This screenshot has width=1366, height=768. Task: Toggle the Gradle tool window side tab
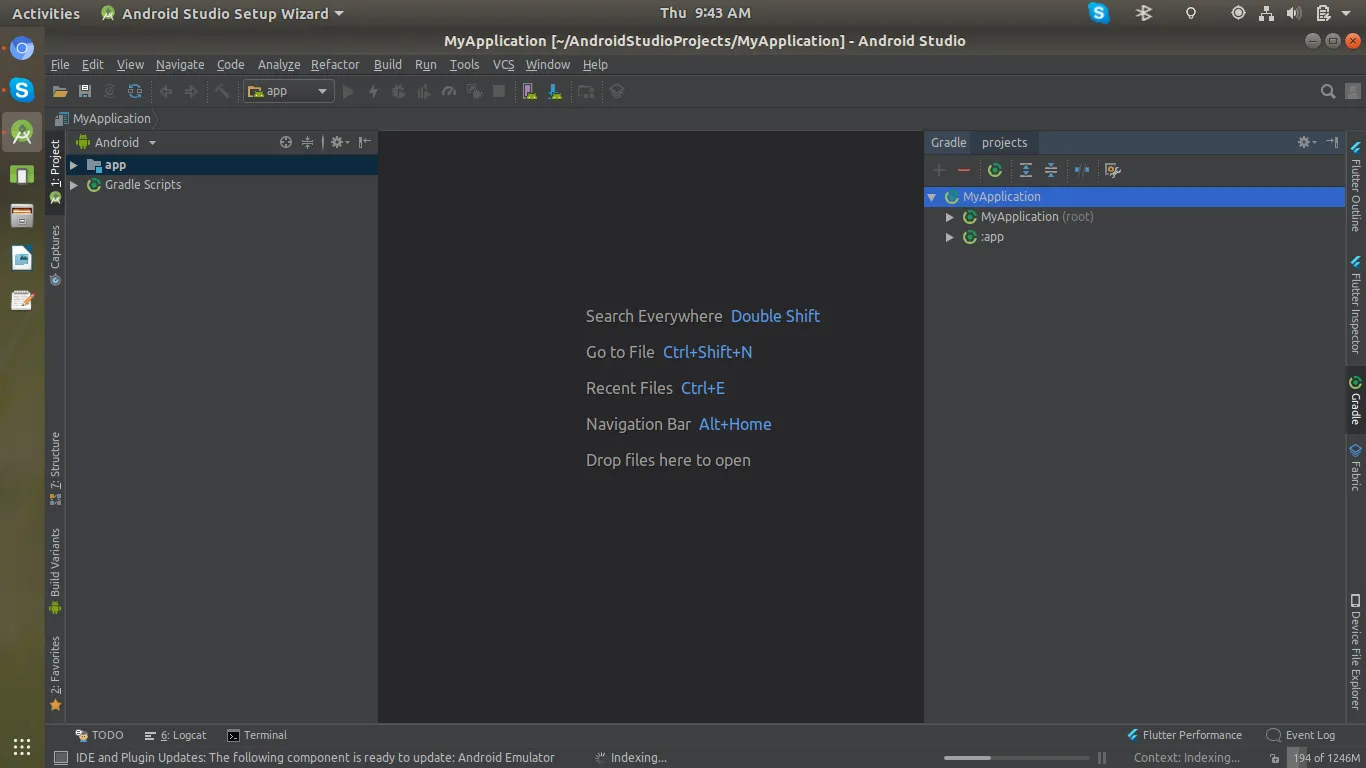(1355, 400)
